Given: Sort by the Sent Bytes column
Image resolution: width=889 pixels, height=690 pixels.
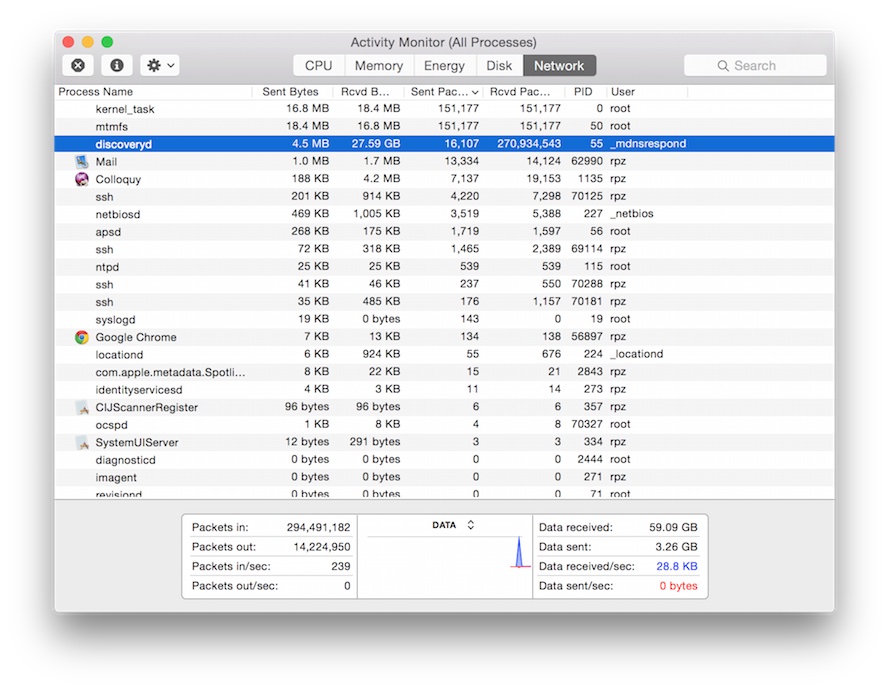Looking at the screenshot, I should click(290, 92).
